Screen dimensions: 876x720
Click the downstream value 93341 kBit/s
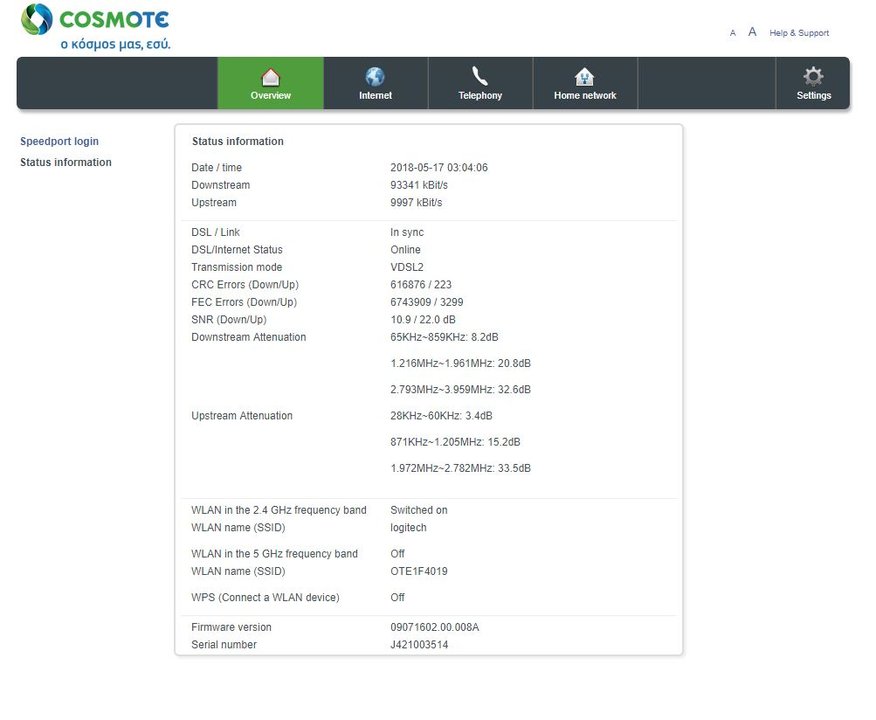pyautogui.click(x=418, y=185)
